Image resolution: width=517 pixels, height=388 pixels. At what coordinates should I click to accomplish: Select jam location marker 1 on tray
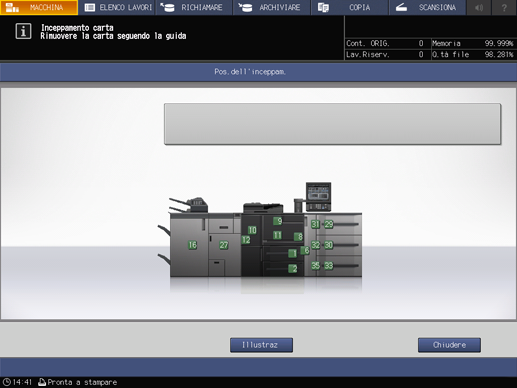(293, 253)
